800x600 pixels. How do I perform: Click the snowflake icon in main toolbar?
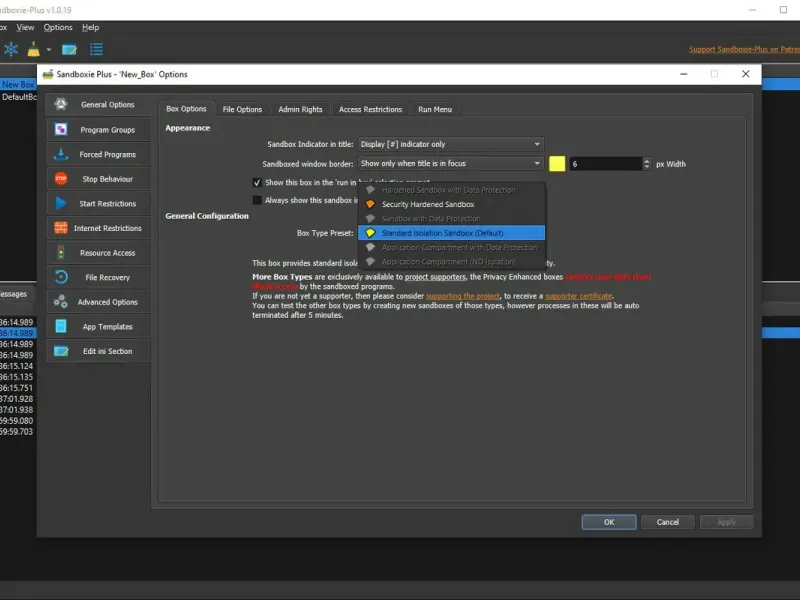coord(11,49)
